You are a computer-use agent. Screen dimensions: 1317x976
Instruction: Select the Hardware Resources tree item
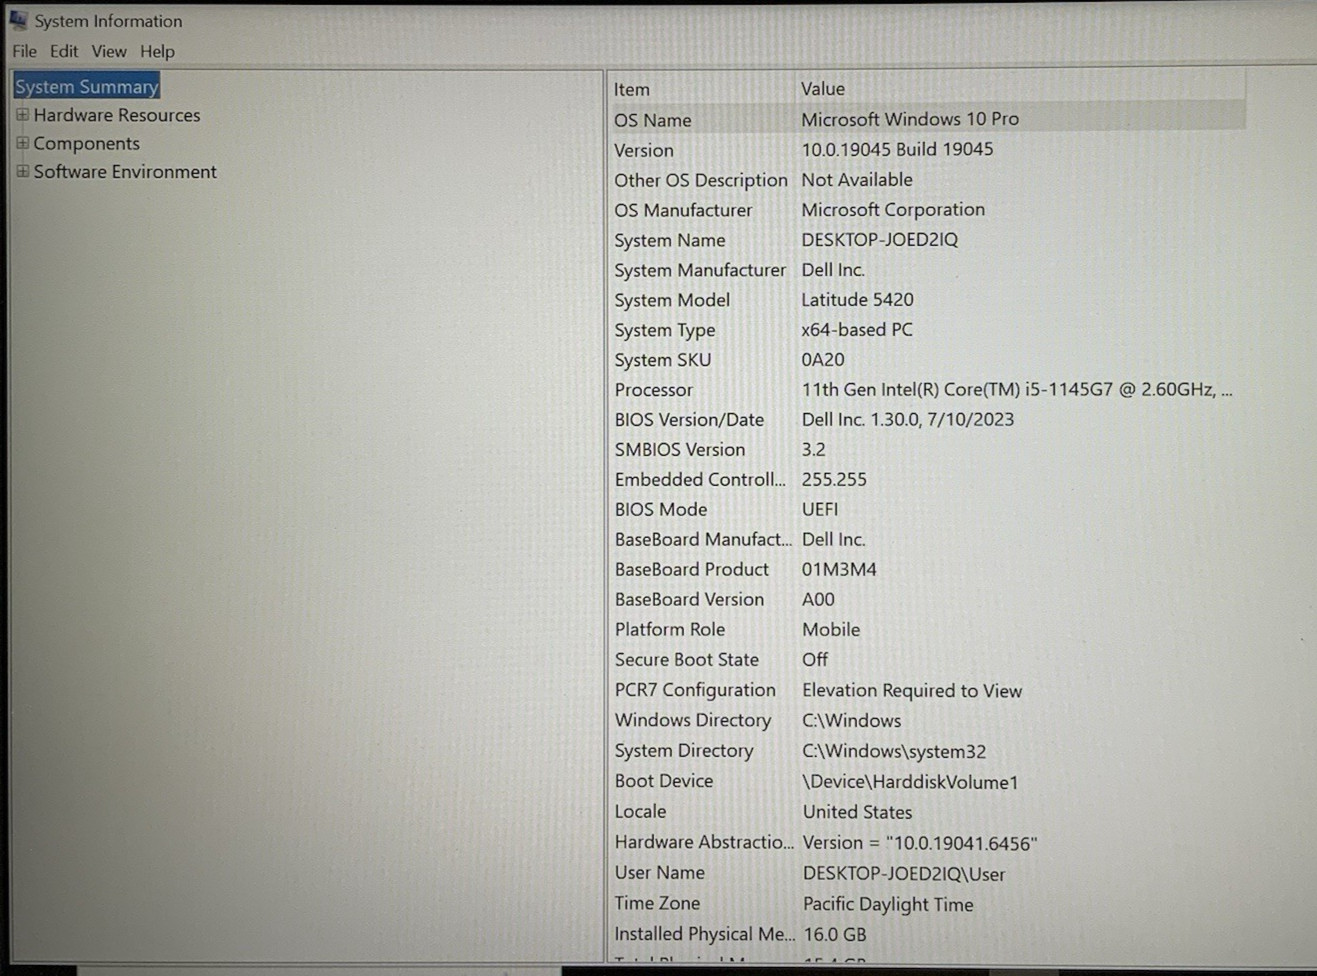(117, 115)
